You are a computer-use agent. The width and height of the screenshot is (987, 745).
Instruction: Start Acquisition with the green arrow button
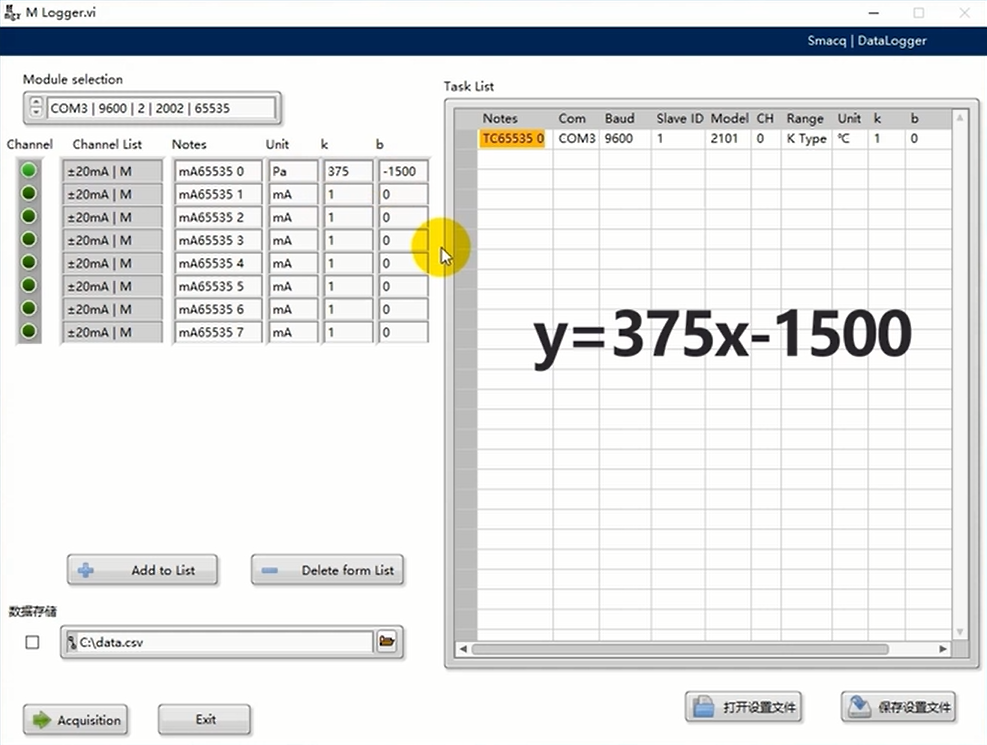(76, 720)
